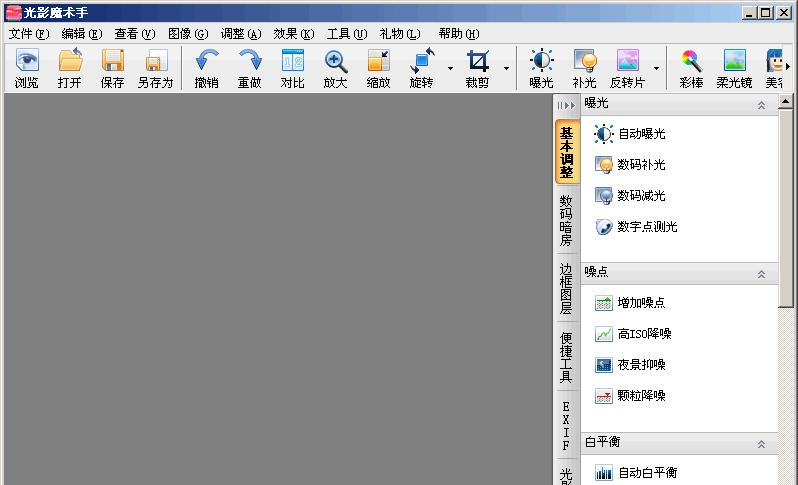Click 数码补光 icon in side panel
The height and width of the screenshot is (485, 798).
[x=604, y=165]
